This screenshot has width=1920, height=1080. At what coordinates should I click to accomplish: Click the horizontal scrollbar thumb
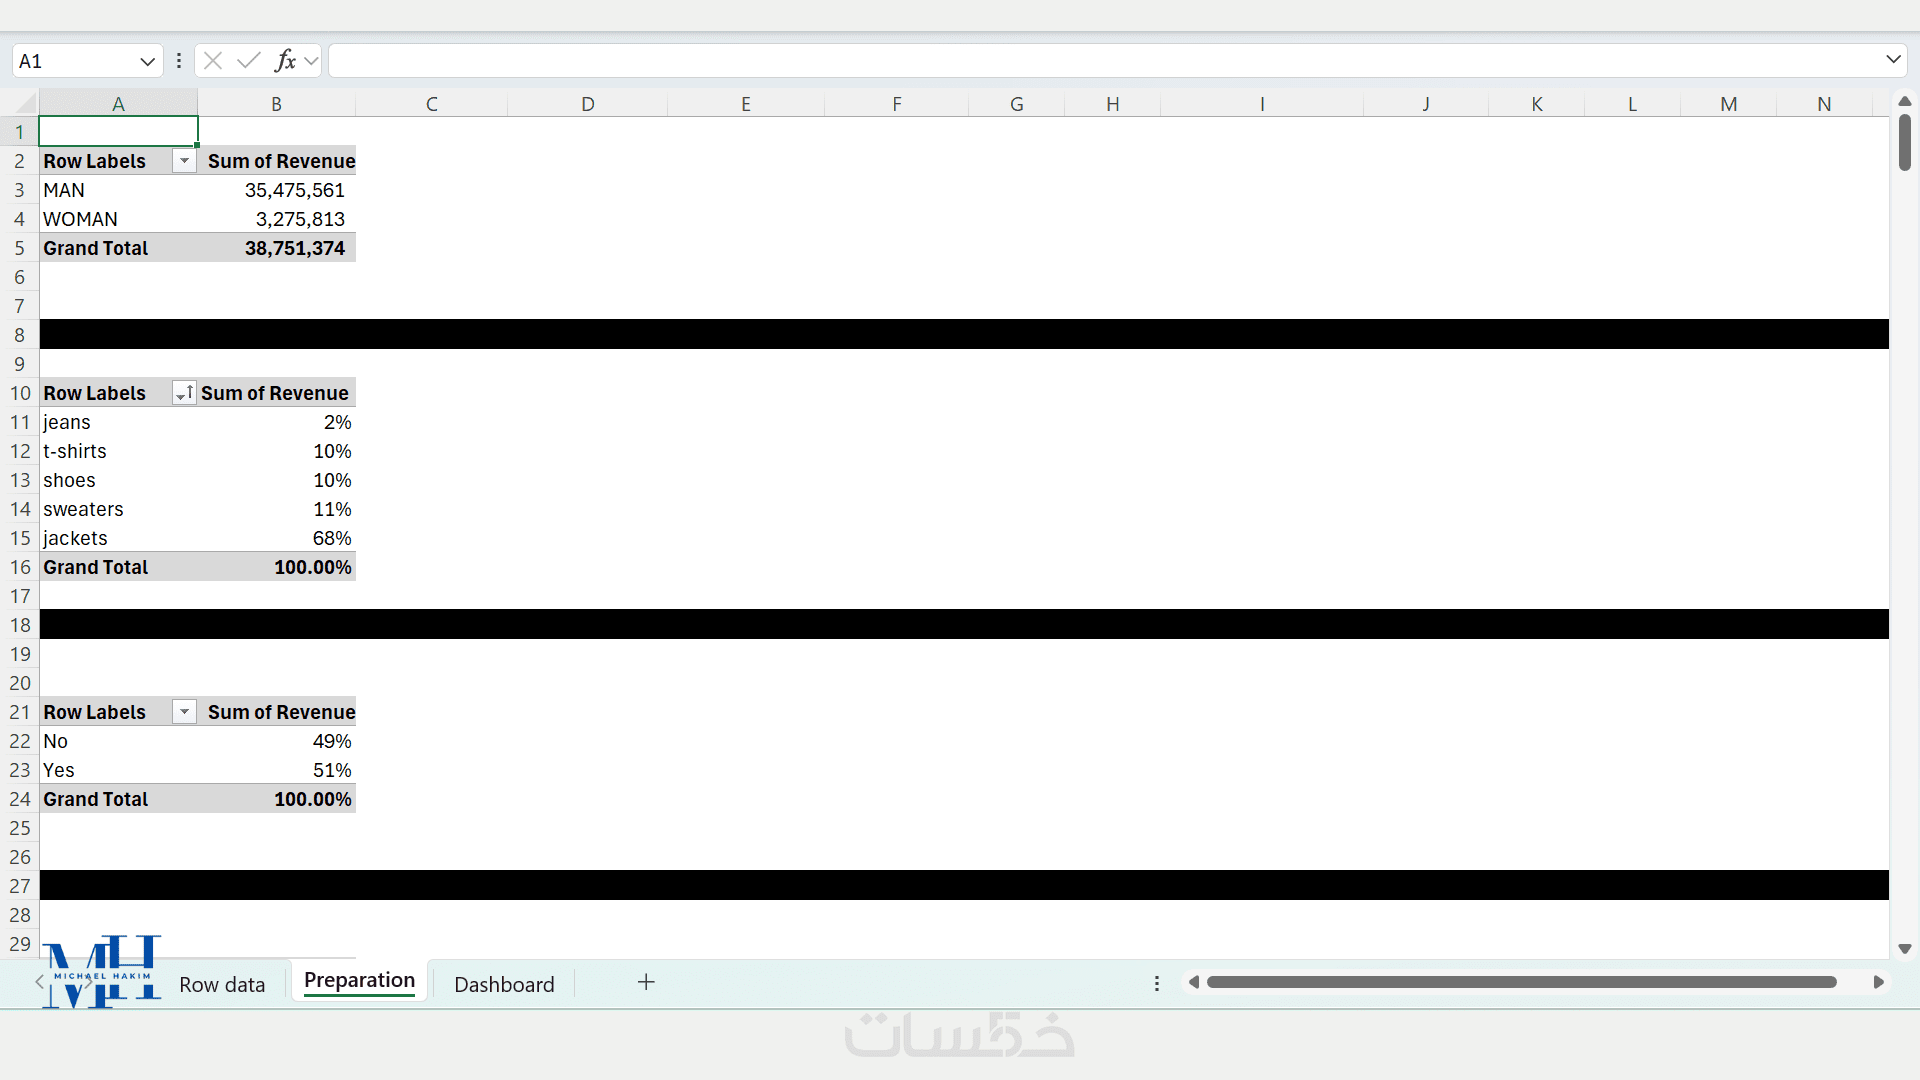tap(1520, 982)
